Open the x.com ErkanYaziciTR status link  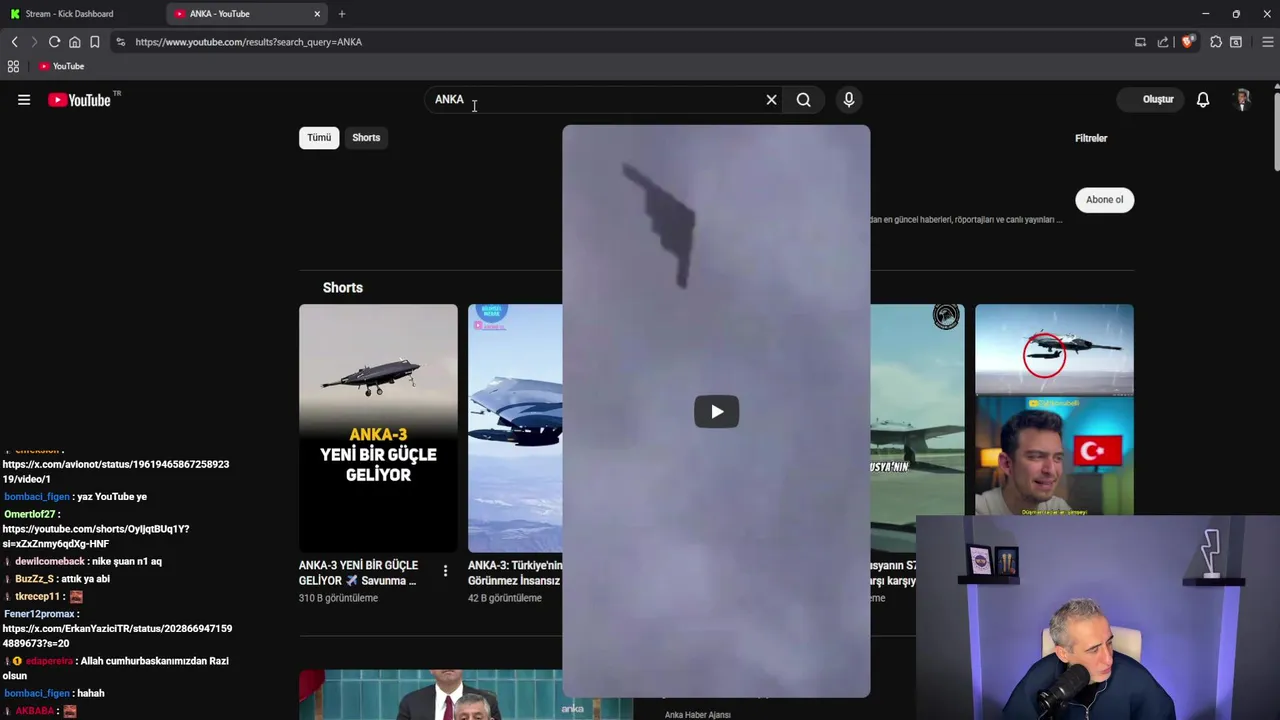coord(117,636)
